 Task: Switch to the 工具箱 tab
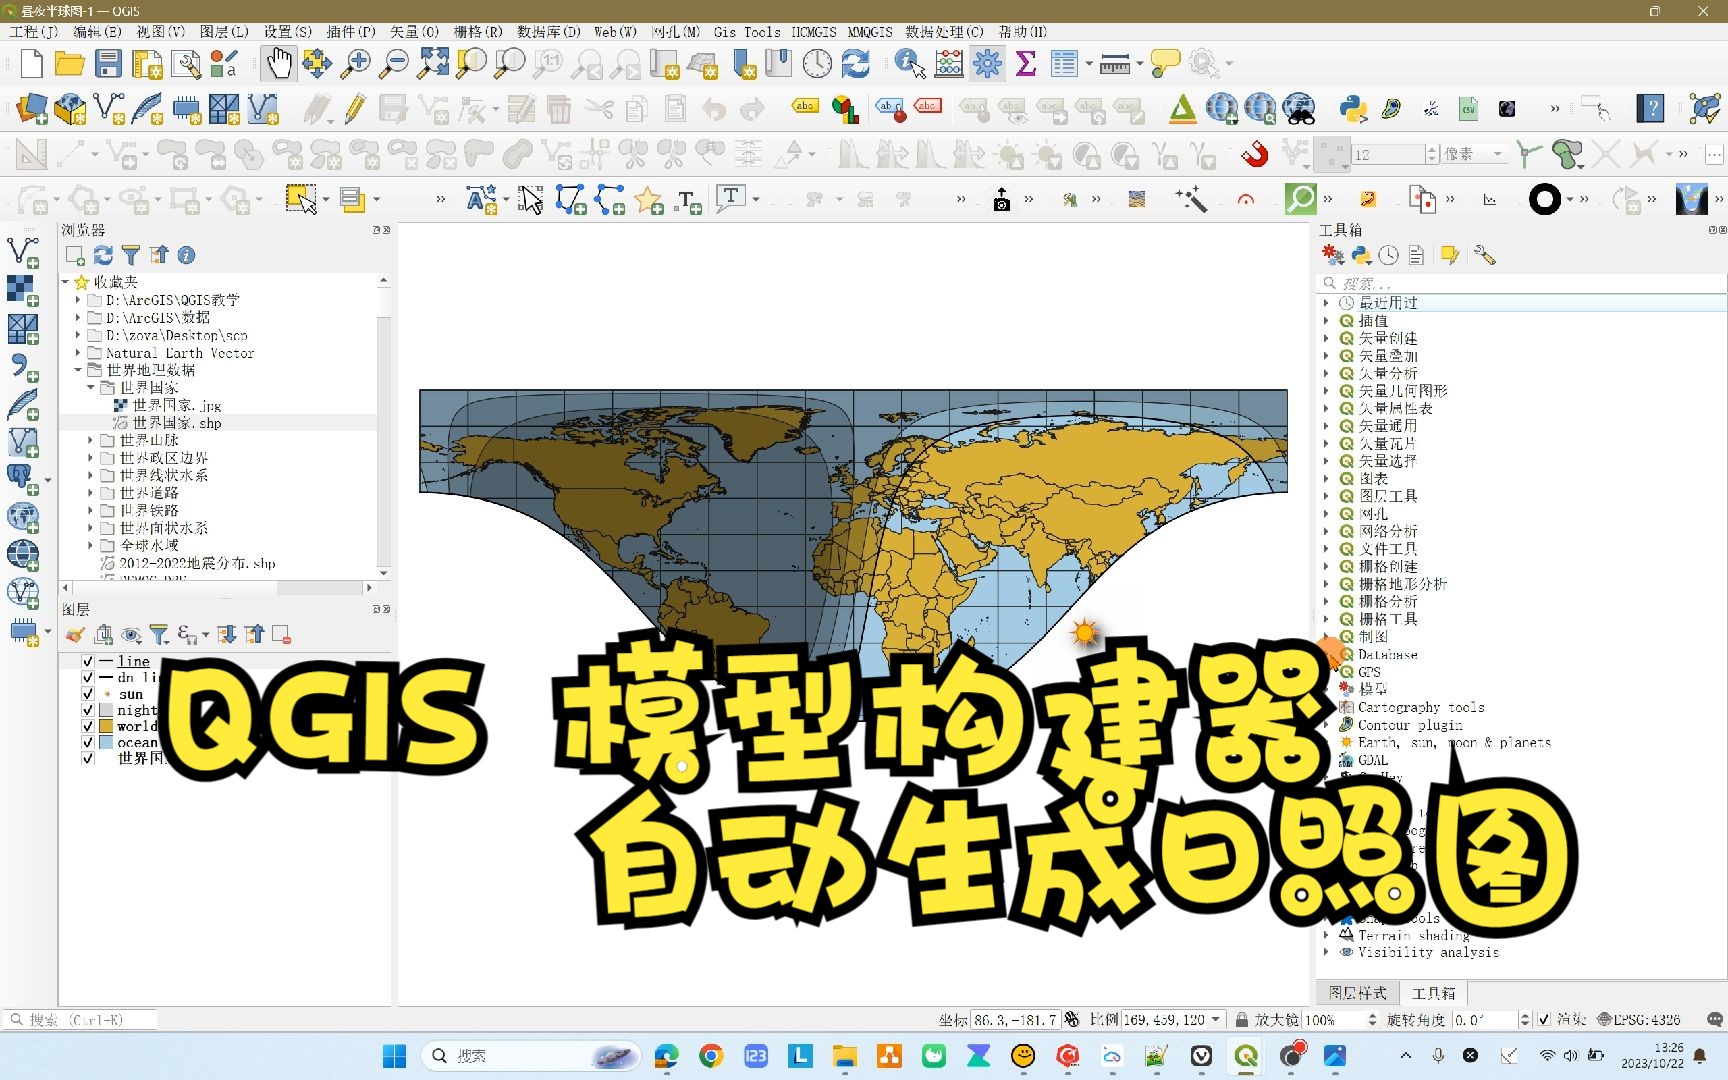(x=1433, y=992)
